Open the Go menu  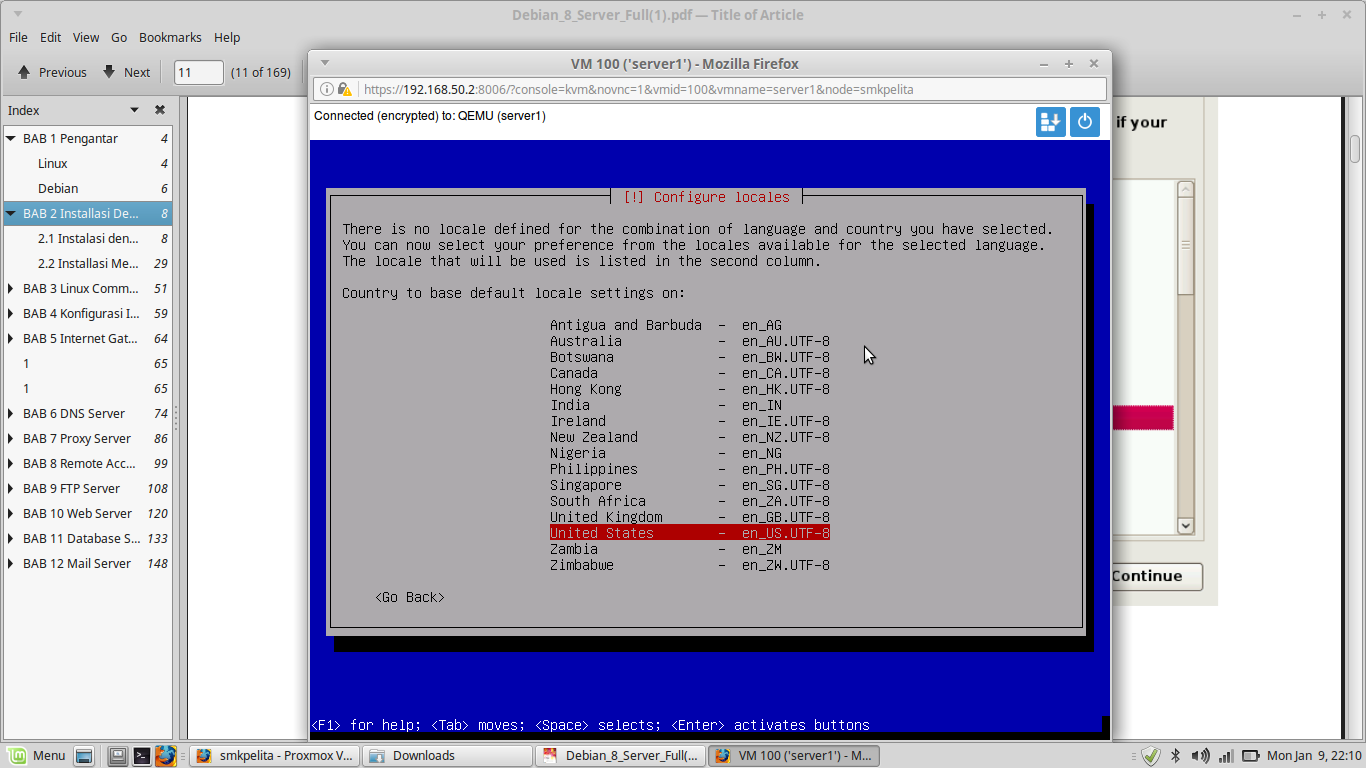point(119,37)
